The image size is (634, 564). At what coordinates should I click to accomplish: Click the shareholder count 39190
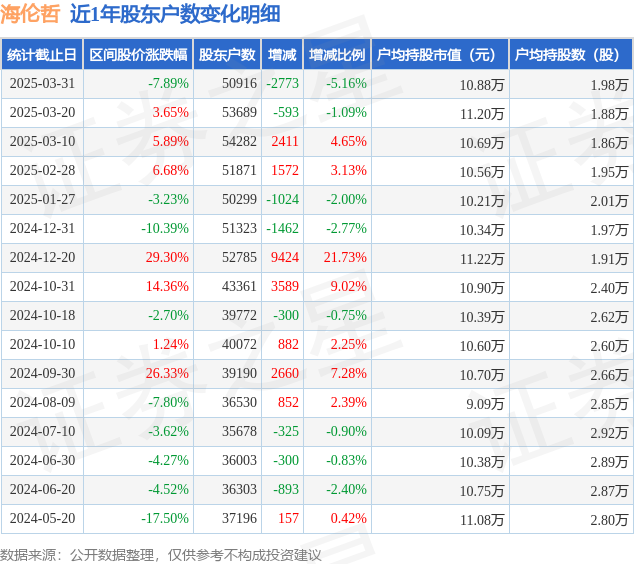click(x=239, y=374)
